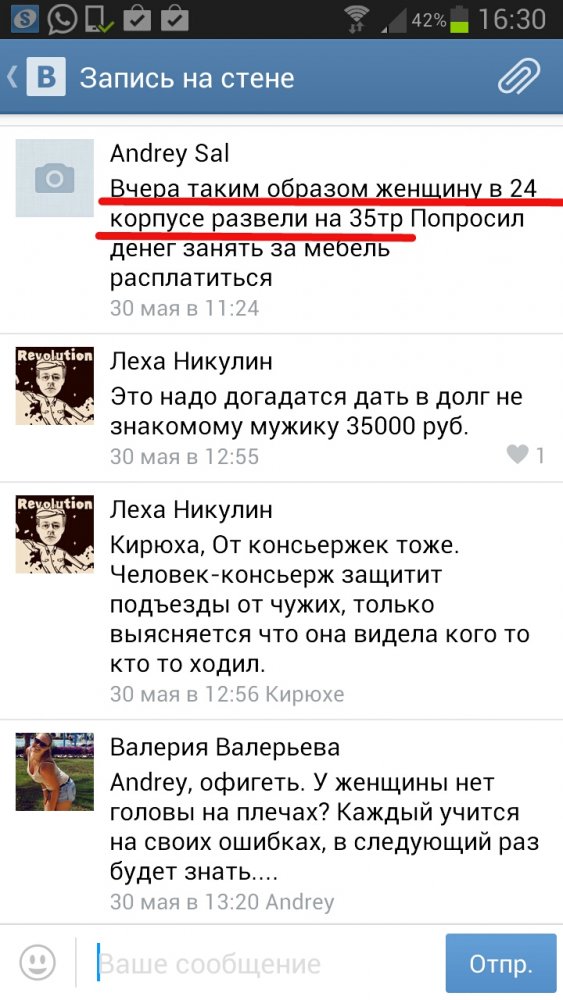Screen dimensions: 563x1000
Task: Open Валерия Валерьева's name link
Action: [x=224, y=747]
